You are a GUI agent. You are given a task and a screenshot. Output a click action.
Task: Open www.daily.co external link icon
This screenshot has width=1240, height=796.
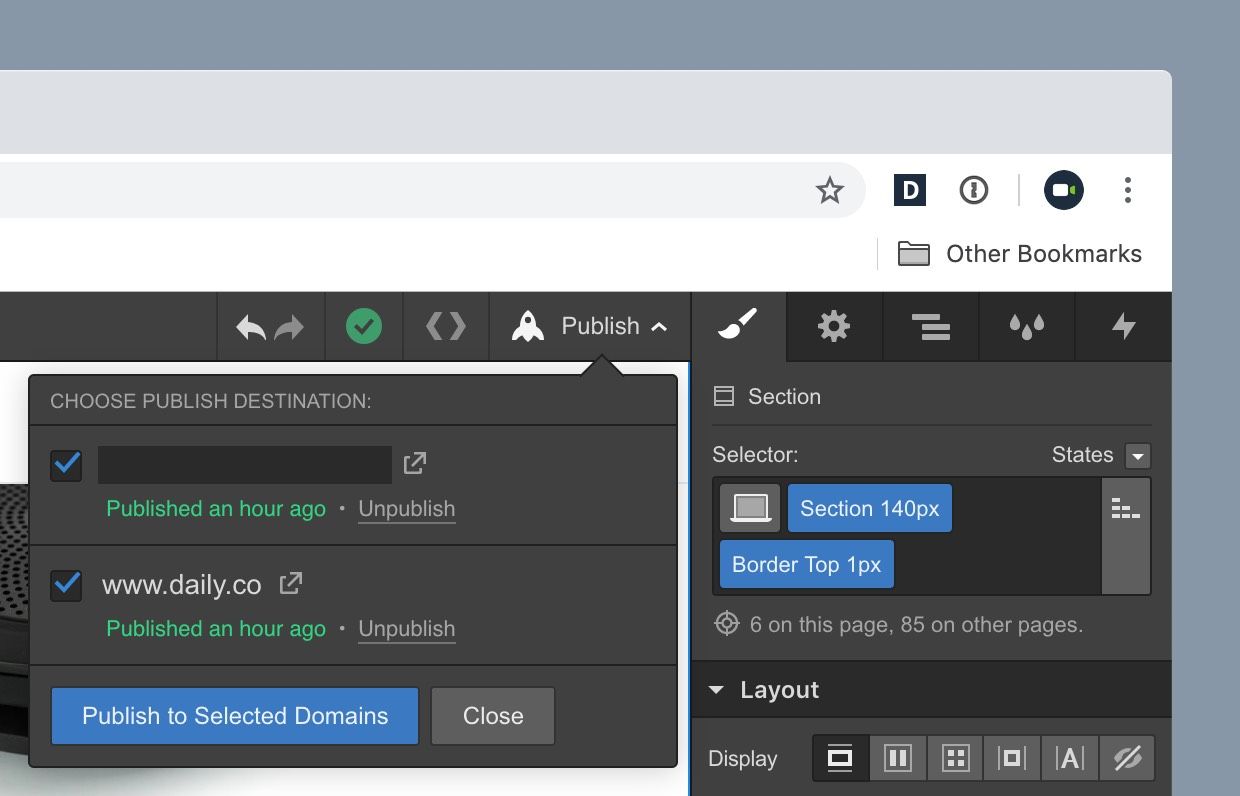pyautogui.click(x=290, y=583)
